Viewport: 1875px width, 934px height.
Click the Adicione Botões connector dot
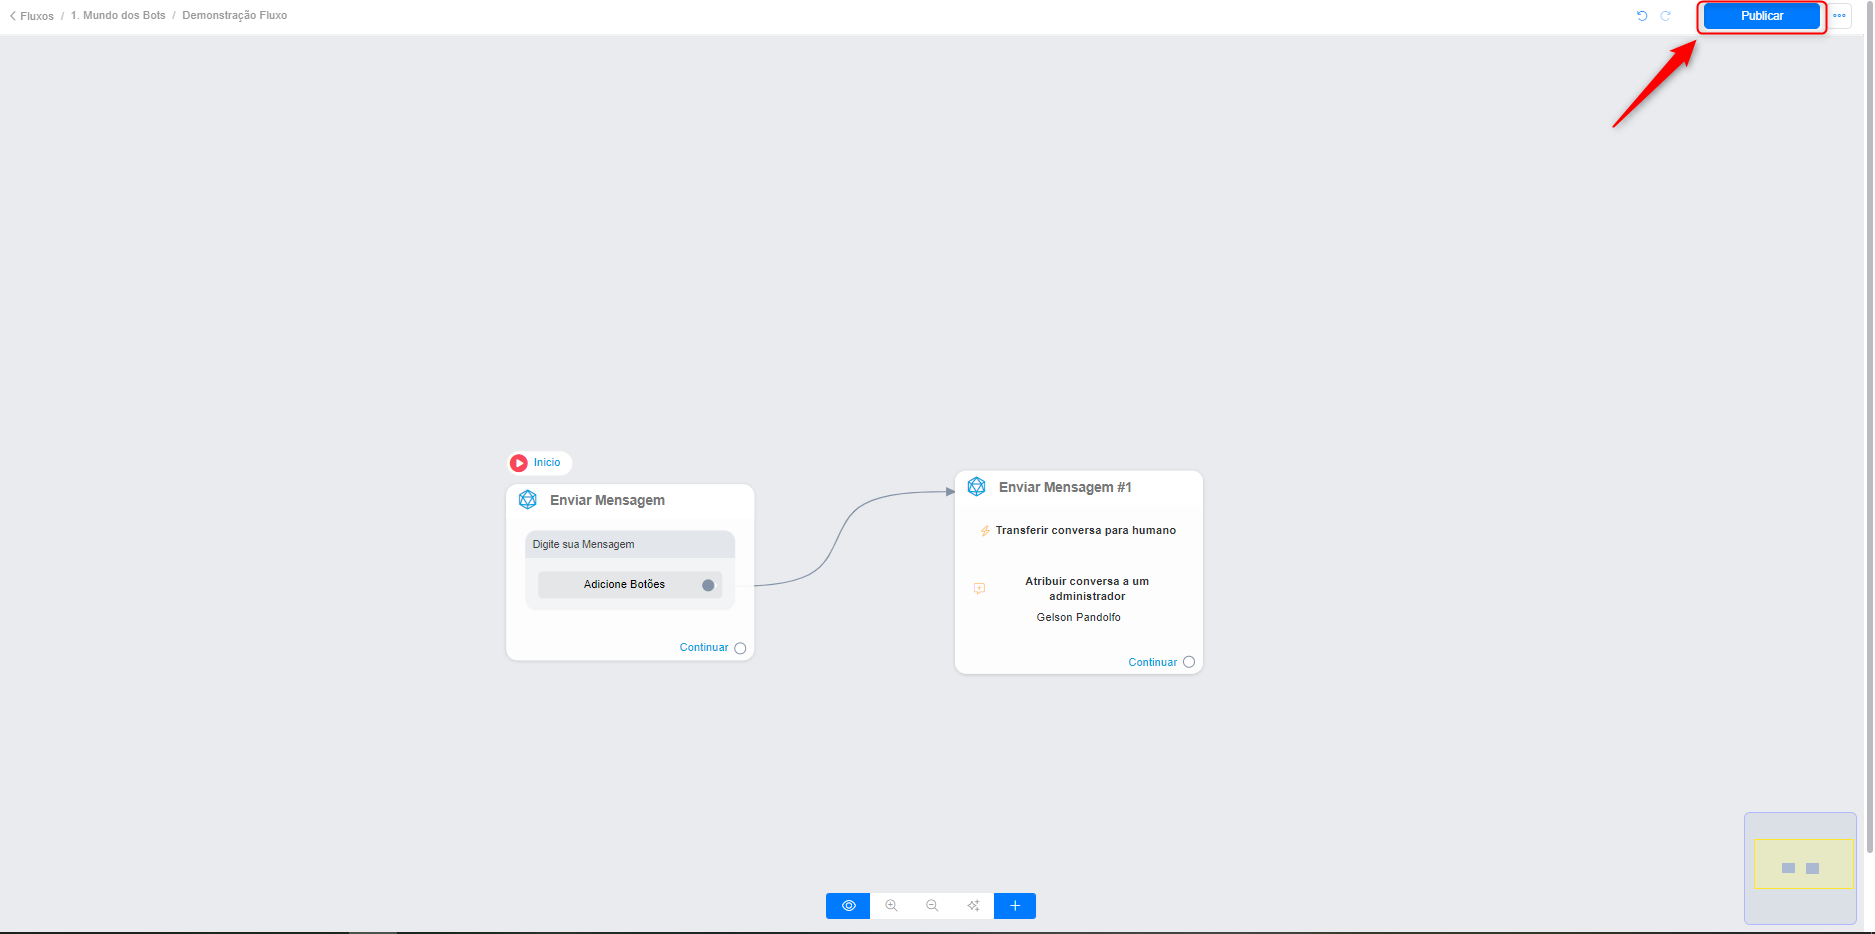tap(708, 585)
